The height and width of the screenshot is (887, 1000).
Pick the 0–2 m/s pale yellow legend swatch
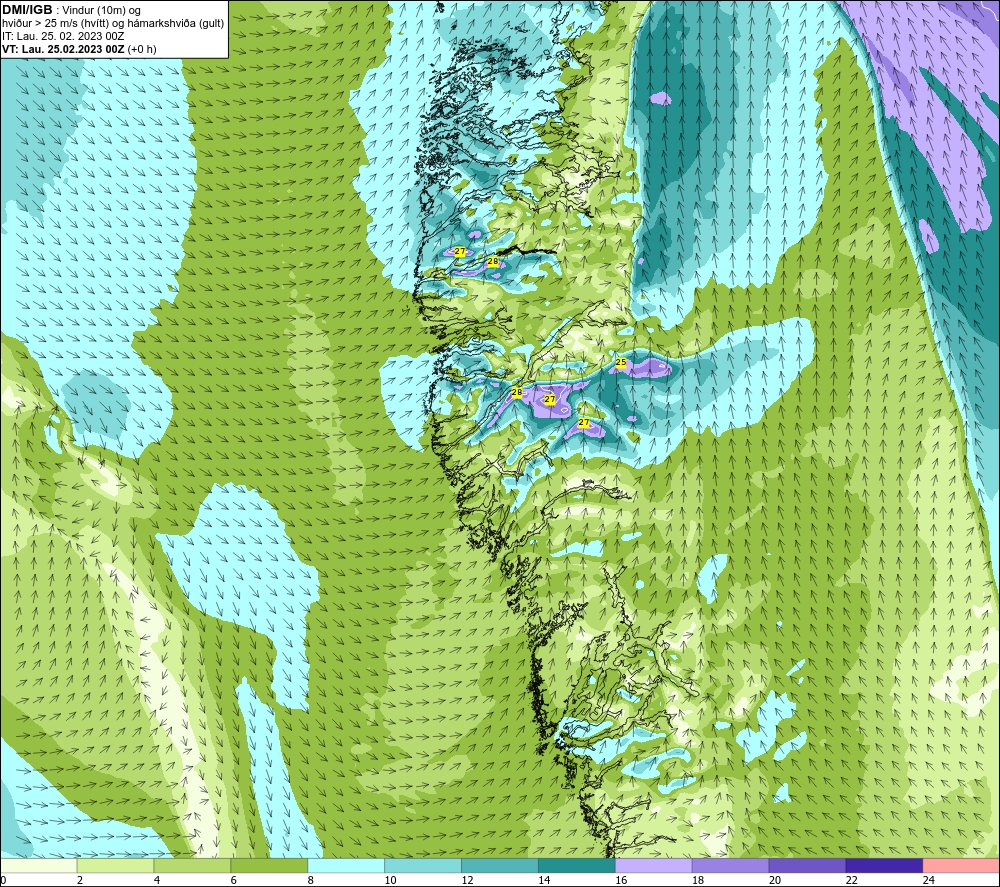tap(38, 866)
